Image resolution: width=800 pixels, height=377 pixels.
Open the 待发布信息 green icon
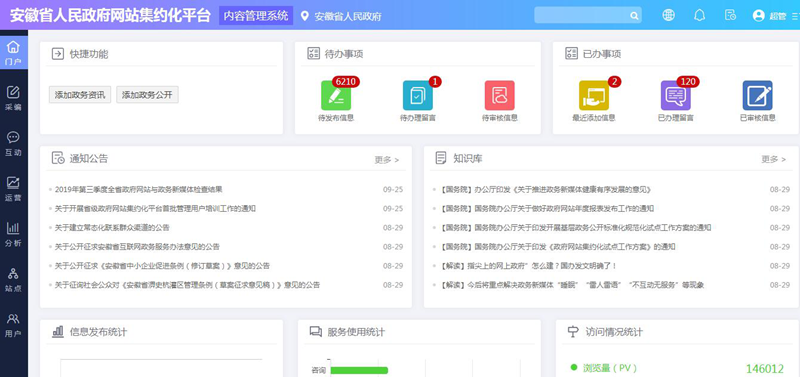click(x=336, y=95)
